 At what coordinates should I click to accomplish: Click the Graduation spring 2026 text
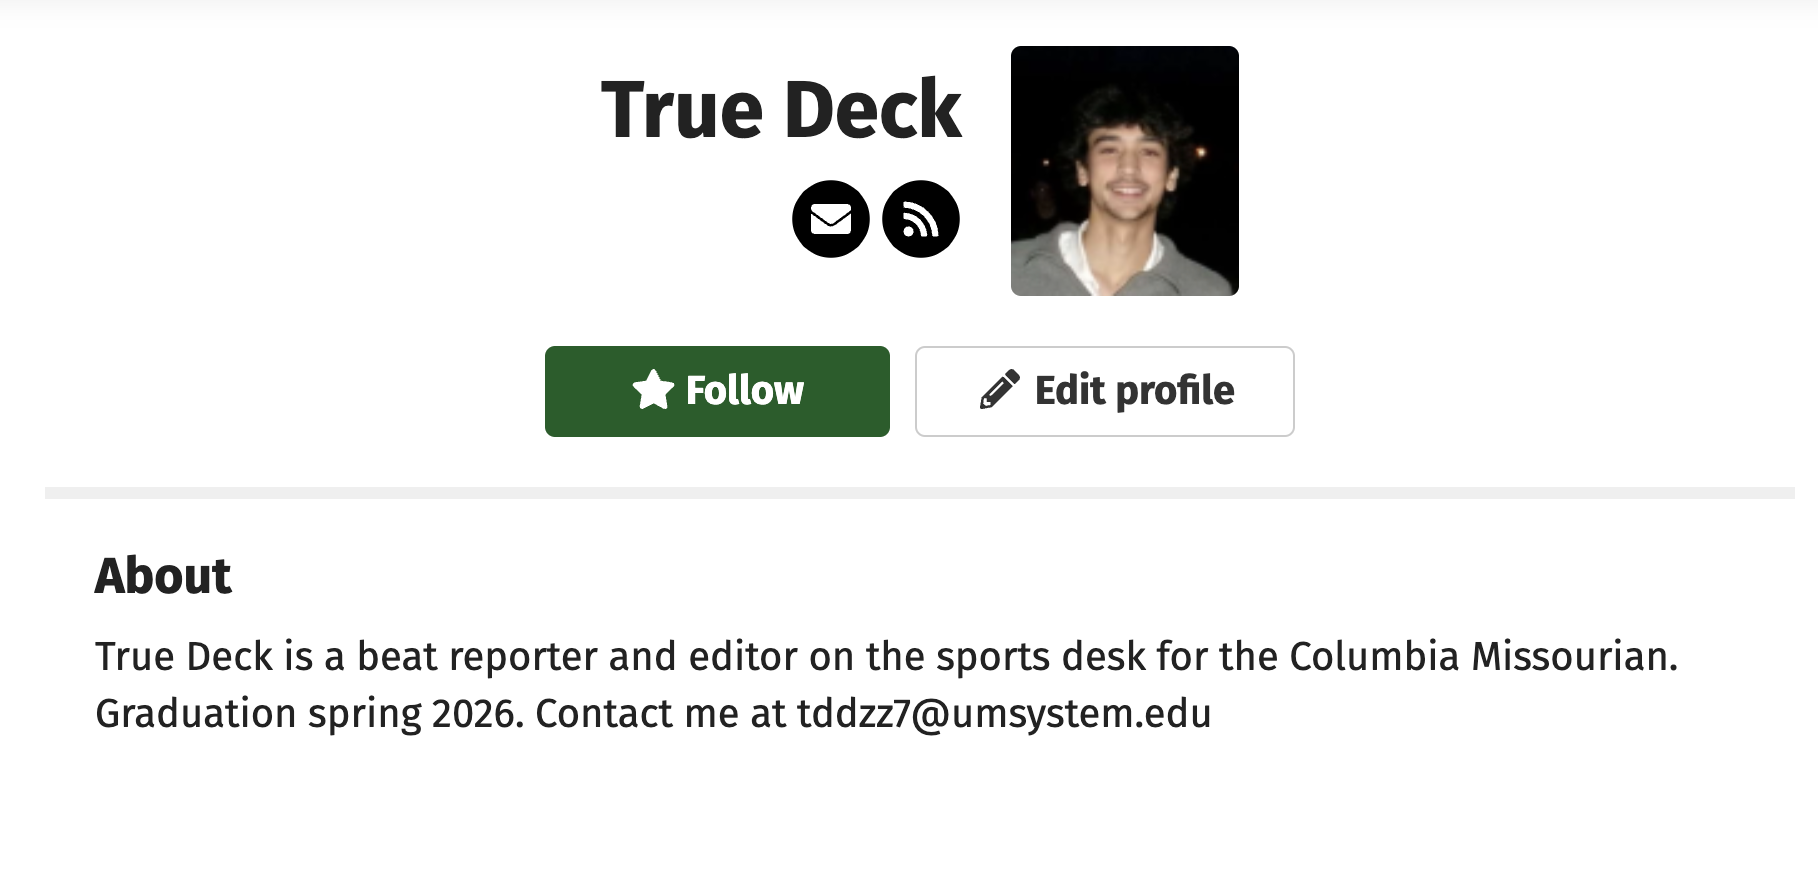pos(309,714)
